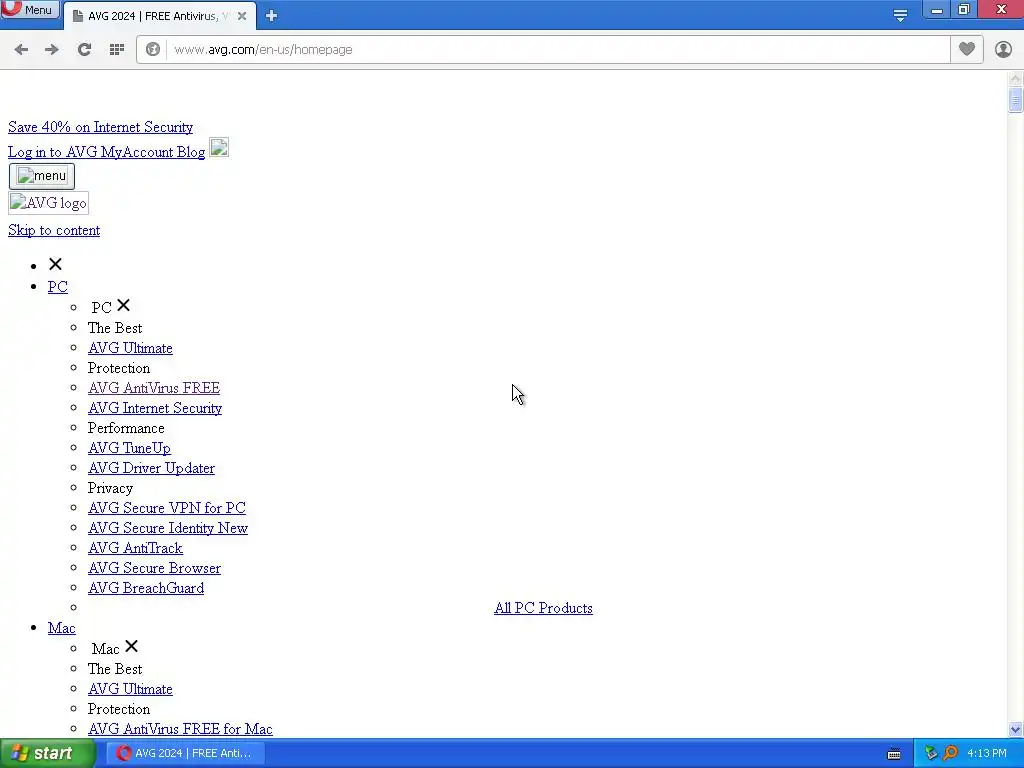Click scrollbar up arrow
Image resolution: width=1024 pixels, height=768 pixels.
pos(1015,79)
